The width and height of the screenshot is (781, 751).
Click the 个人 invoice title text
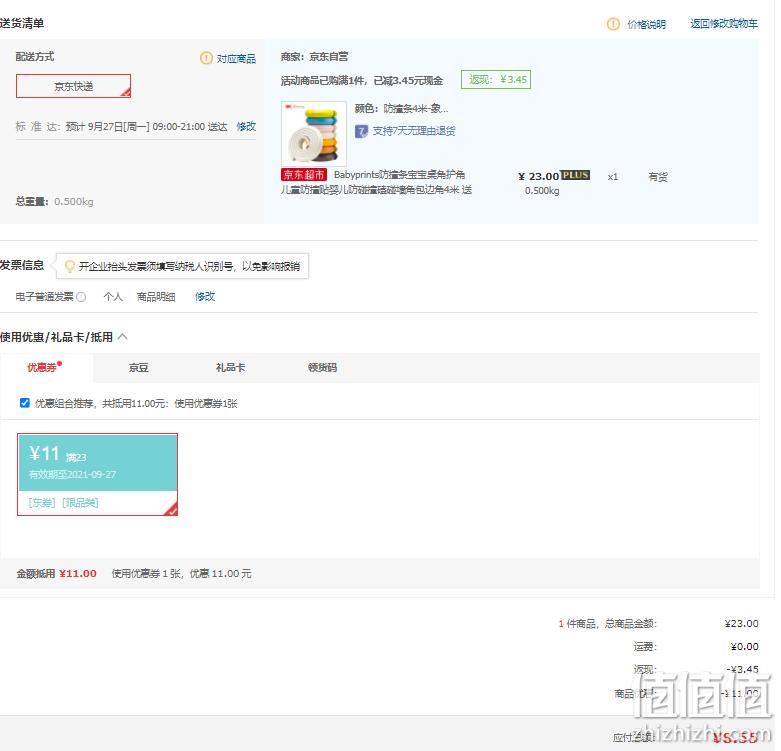[113, 297]
